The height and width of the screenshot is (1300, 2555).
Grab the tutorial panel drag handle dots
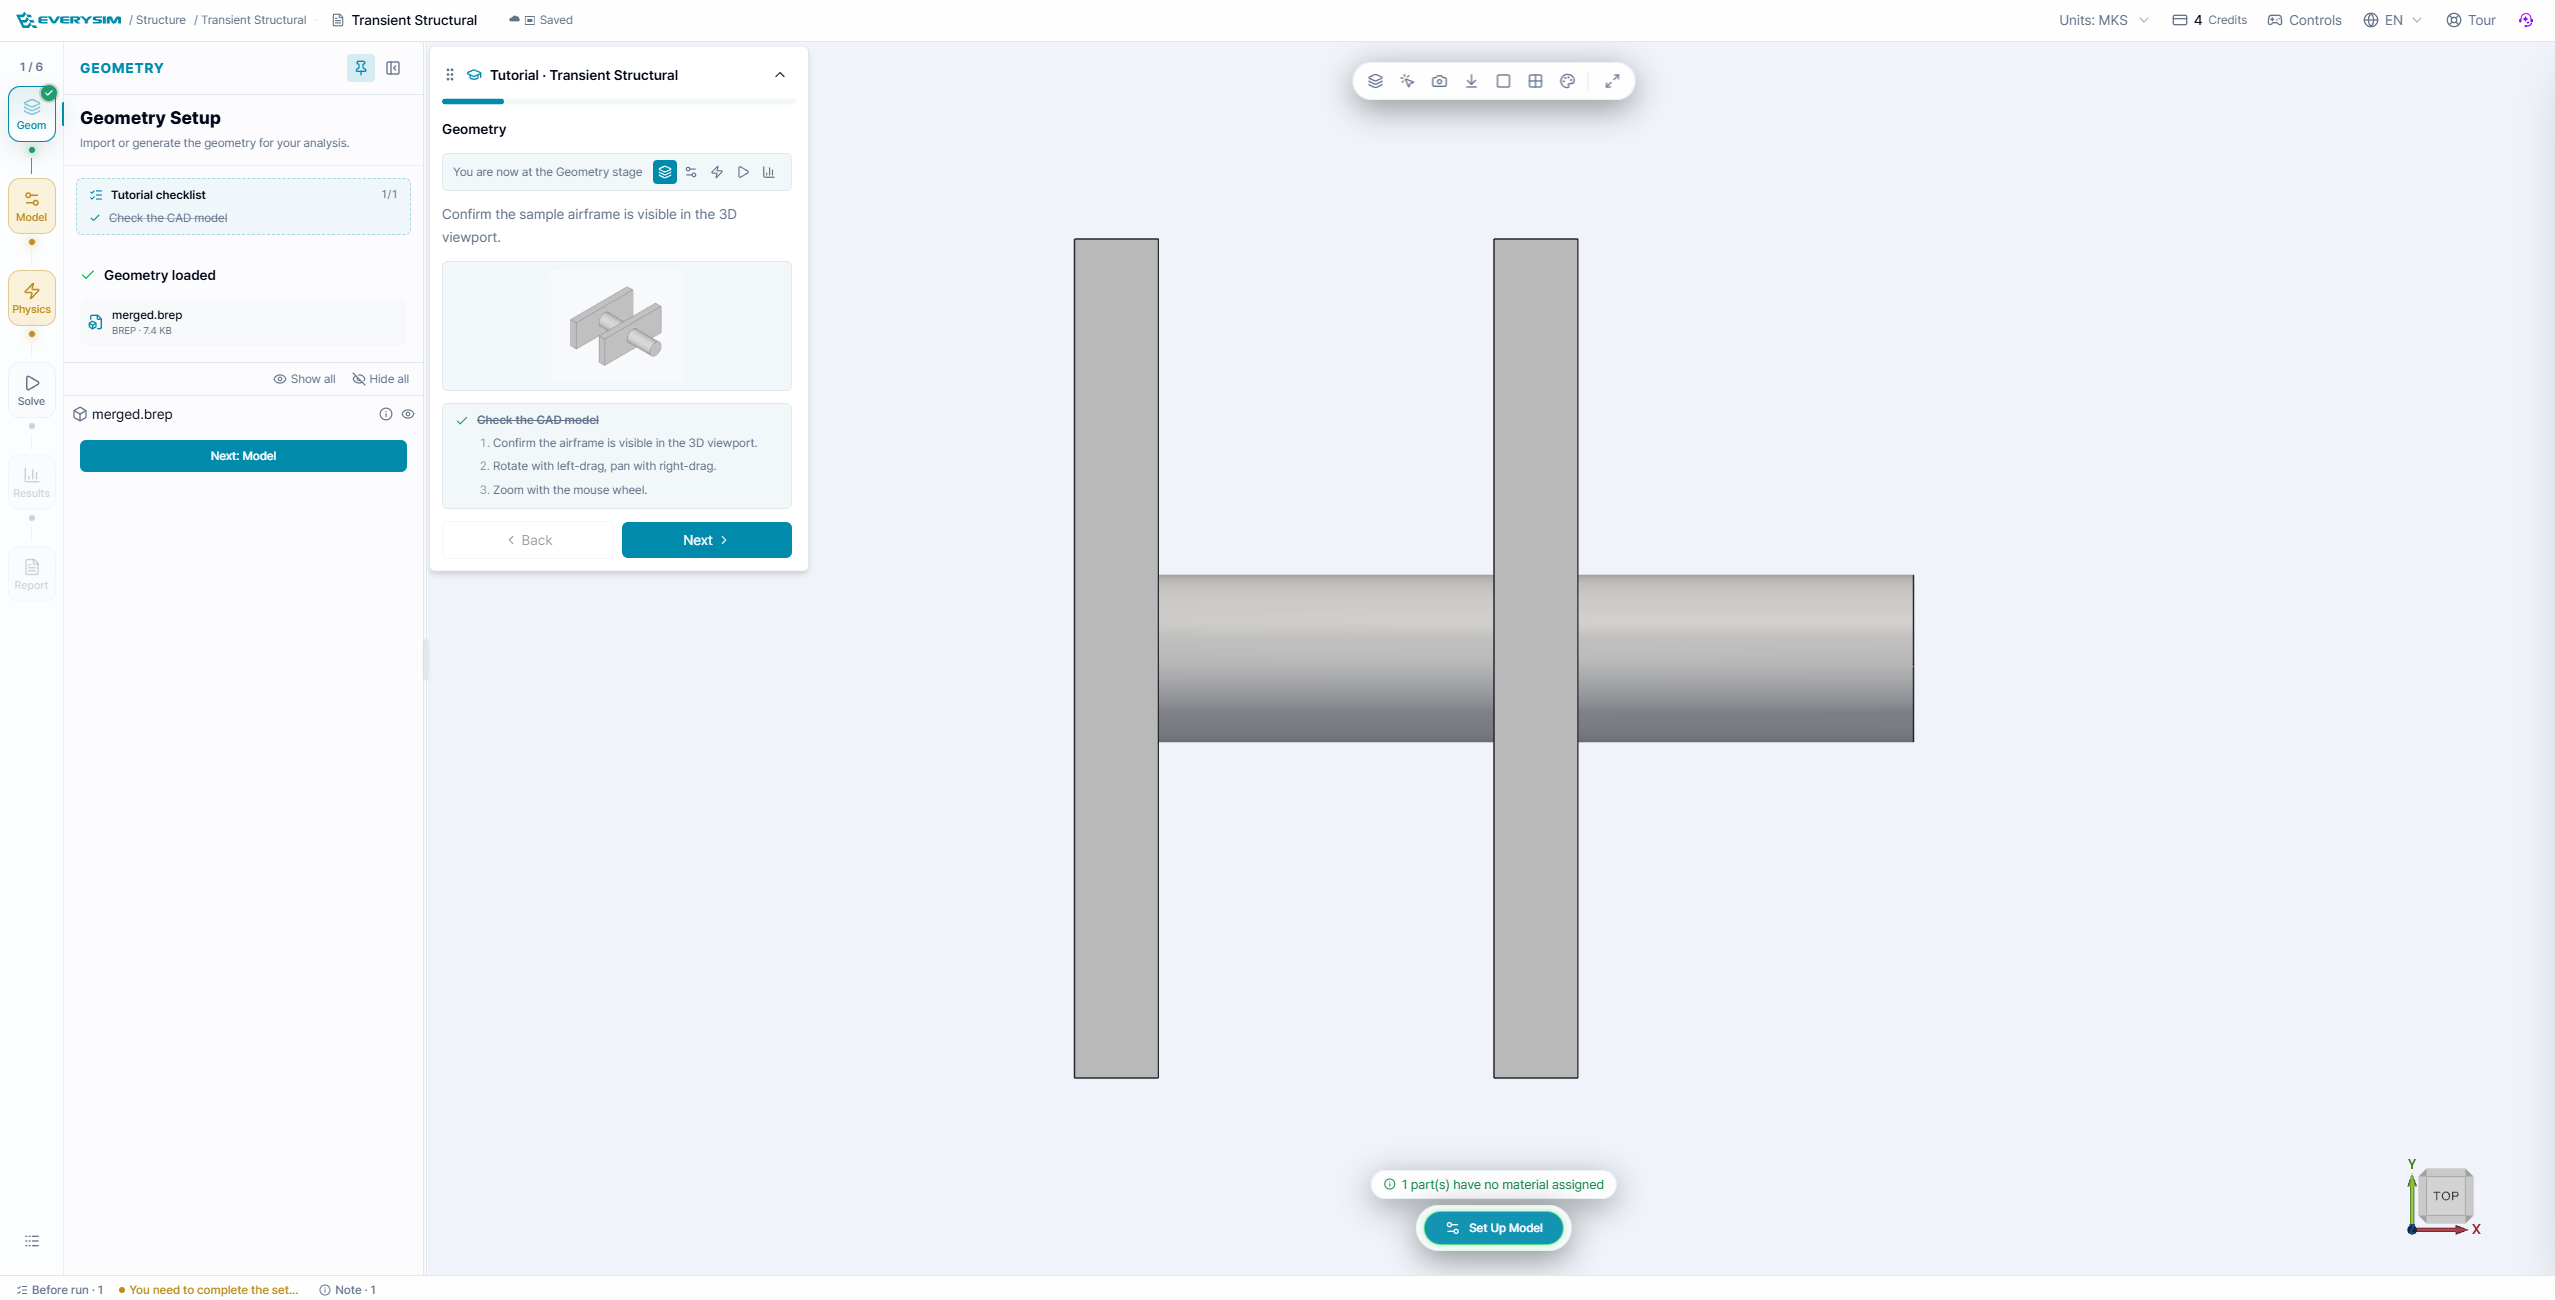pyautogui.click(x=450, y=75)
